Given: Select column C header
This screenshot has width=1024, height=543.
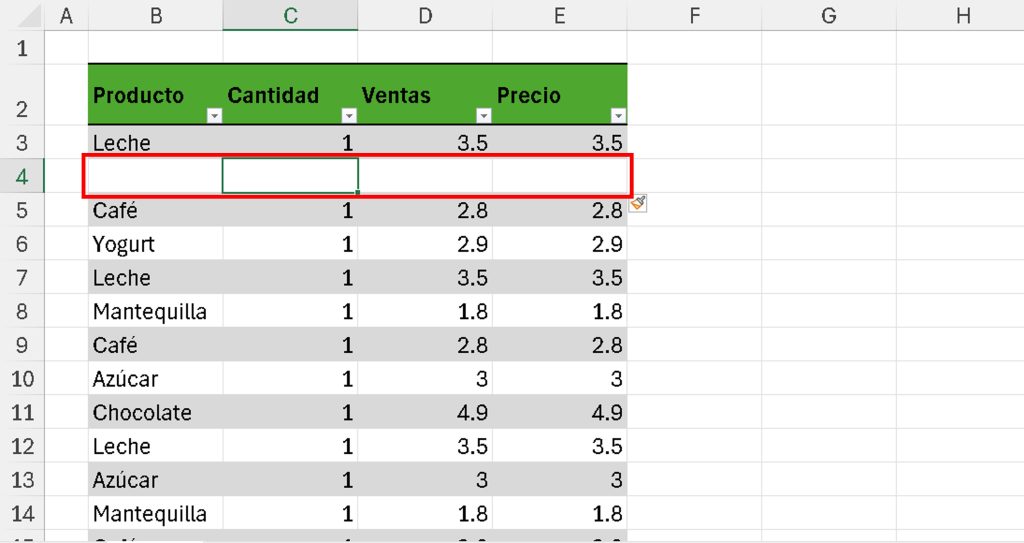Looking at the screenshot, I should point(290,15).
